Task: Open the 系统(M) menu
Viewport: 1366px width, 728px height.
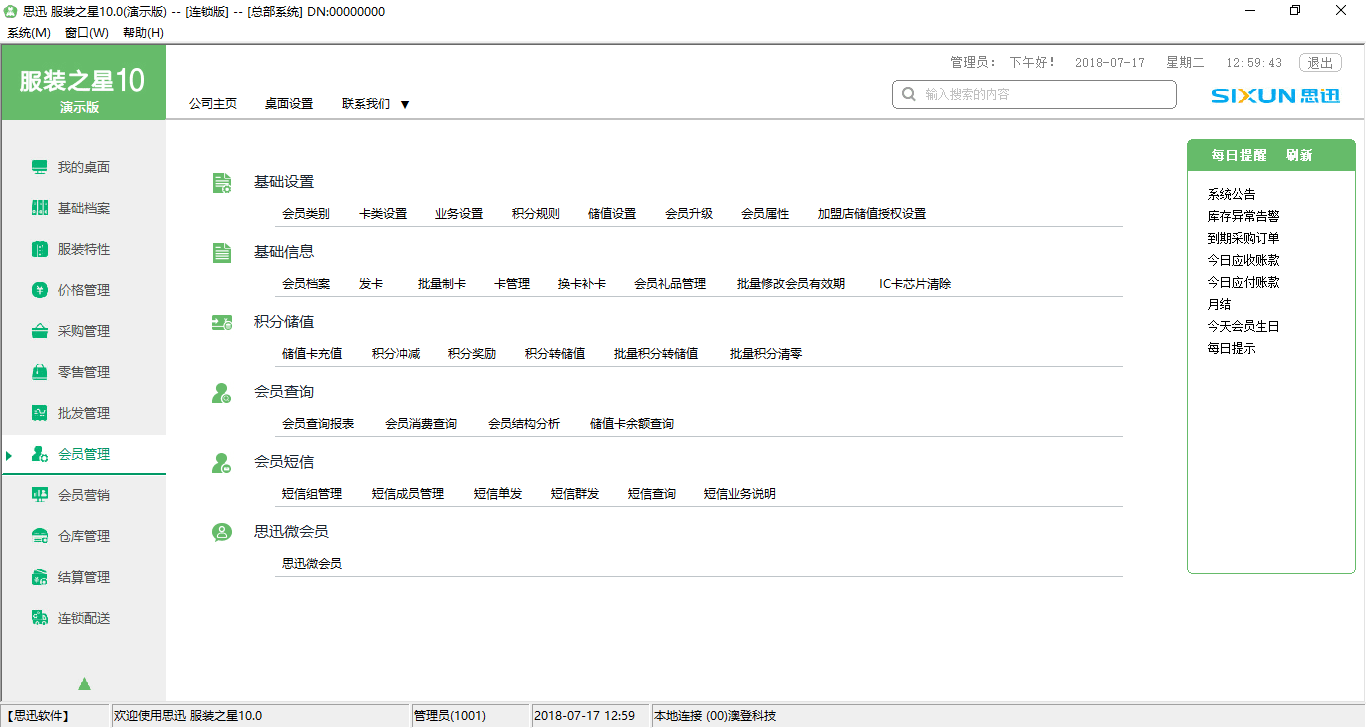Action: pos(29,32)
